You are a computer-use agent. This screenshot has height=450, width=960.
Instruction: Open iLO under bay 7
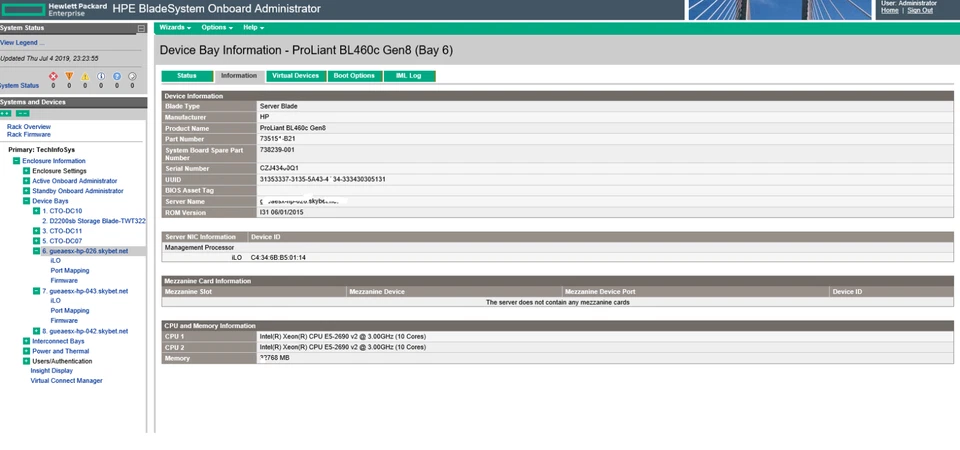(56, 301)
